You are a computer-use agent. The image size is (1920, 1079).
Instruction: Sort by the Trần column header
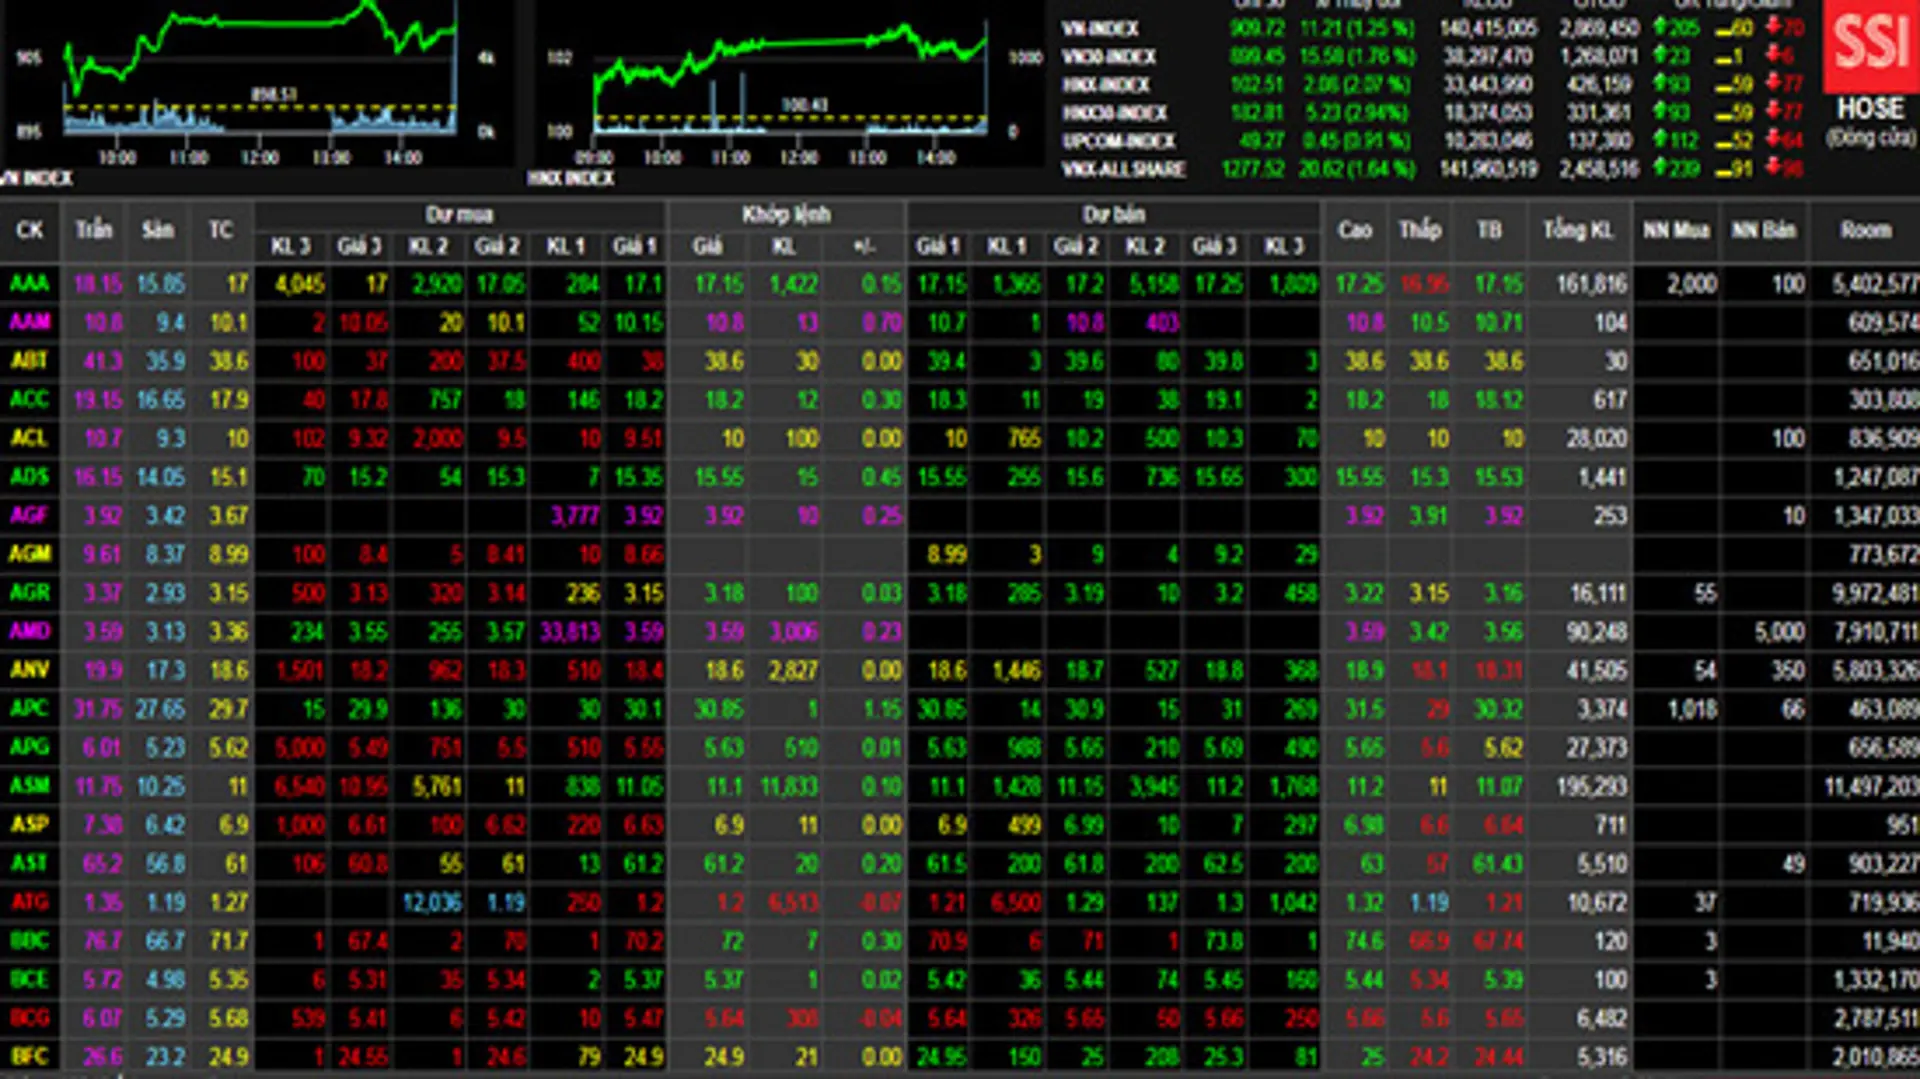(94, 230)
